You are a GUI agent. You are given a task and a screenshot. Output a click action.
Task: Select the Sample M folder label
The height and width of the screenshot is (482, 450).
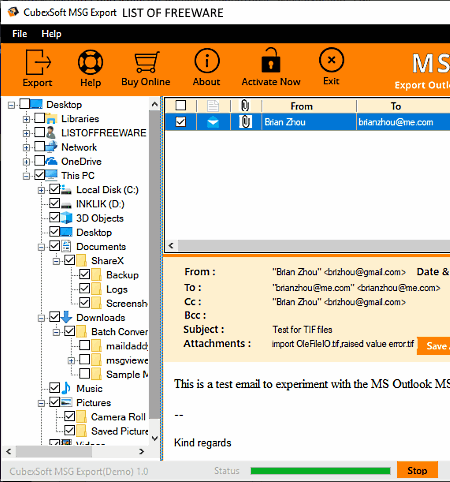[x=127, y=374]
